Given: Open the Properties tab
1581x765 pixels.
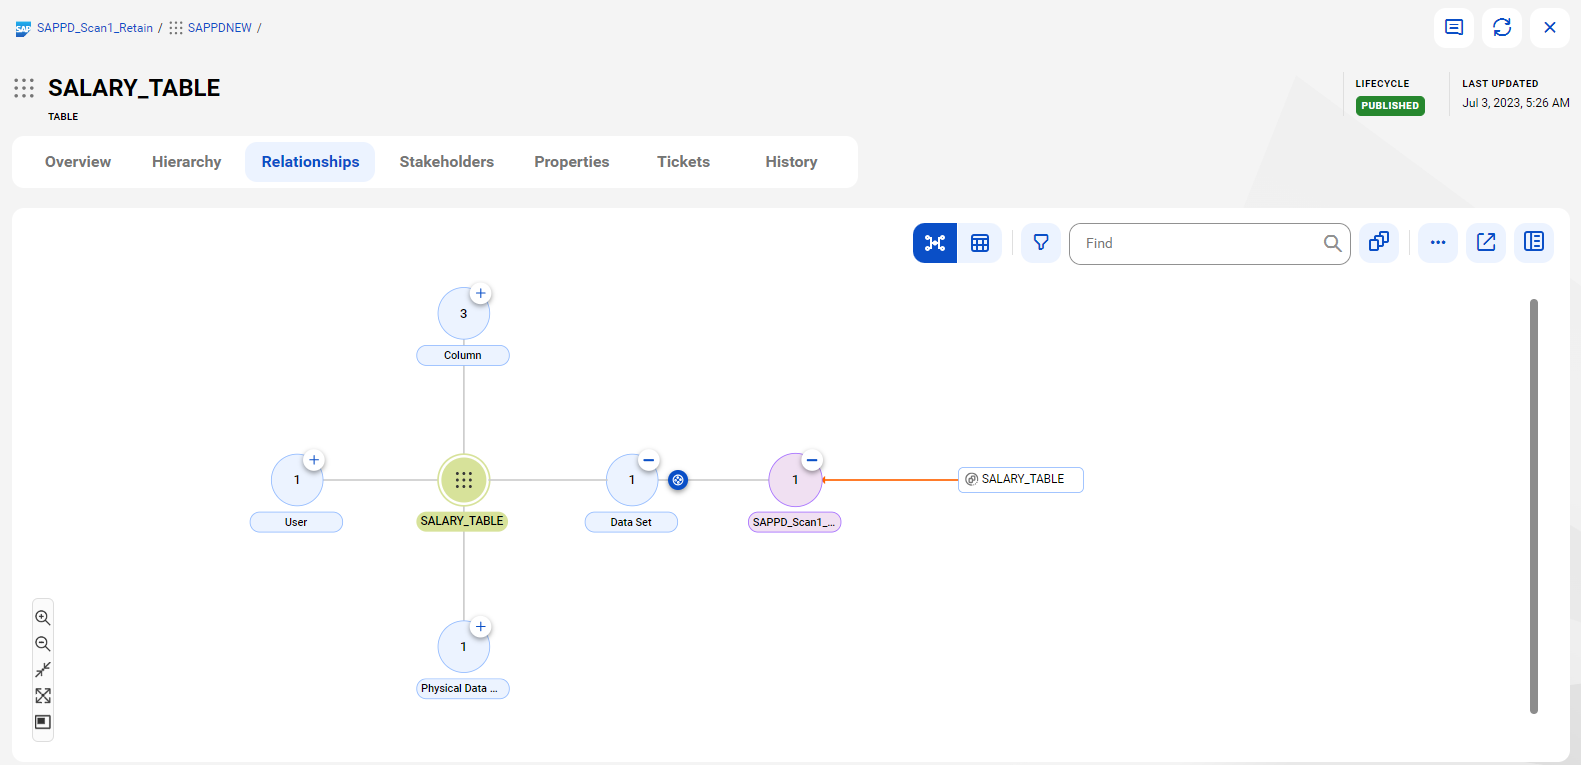Looking at the screenshot, I should point(572,162).
